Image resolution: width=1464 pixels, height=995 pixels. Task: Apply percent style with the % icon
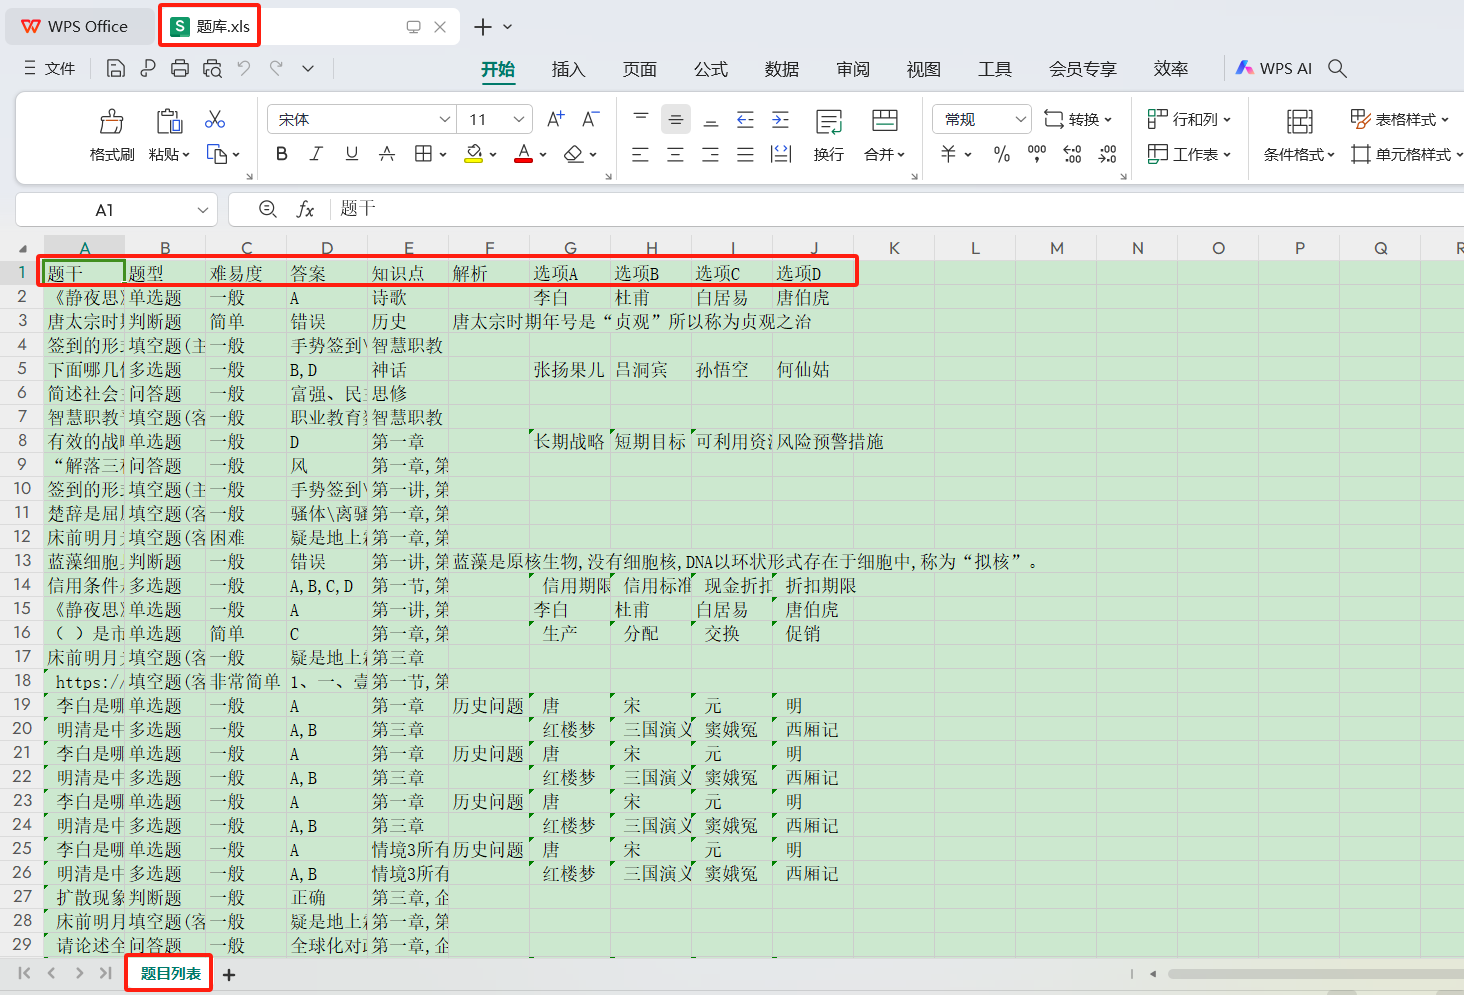click(1001, 154)
